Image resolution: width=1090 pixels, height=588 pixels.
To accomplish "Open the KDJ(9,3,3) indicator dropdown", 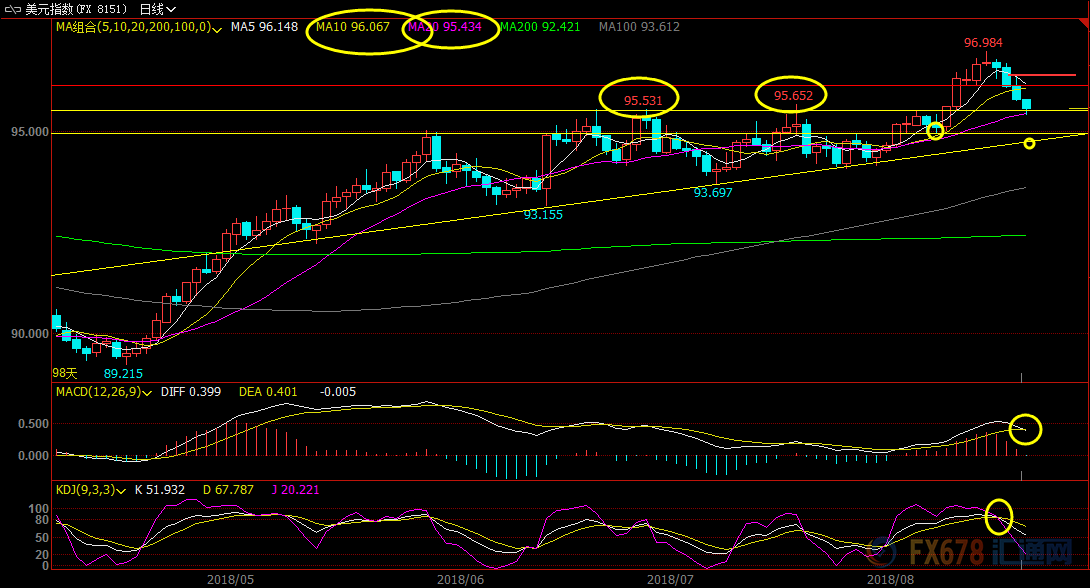I will [x=122, y=490].
